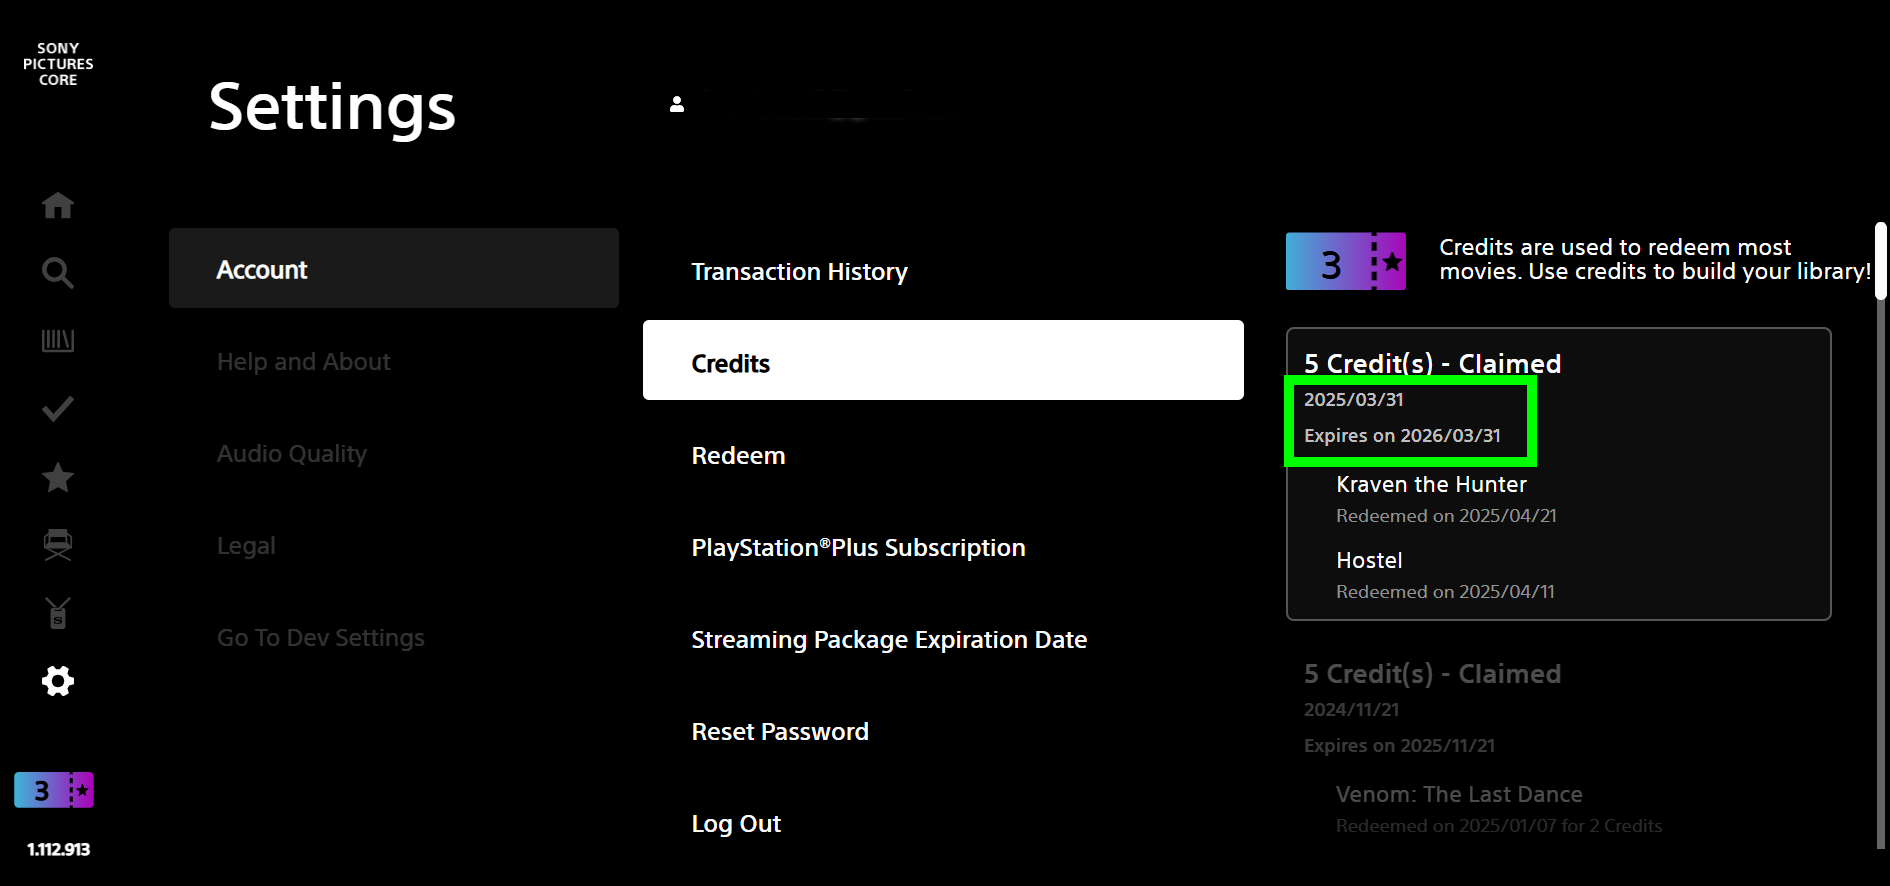Click the user profile icon
The image size is (1890, 886).
[x=677, y=104]
